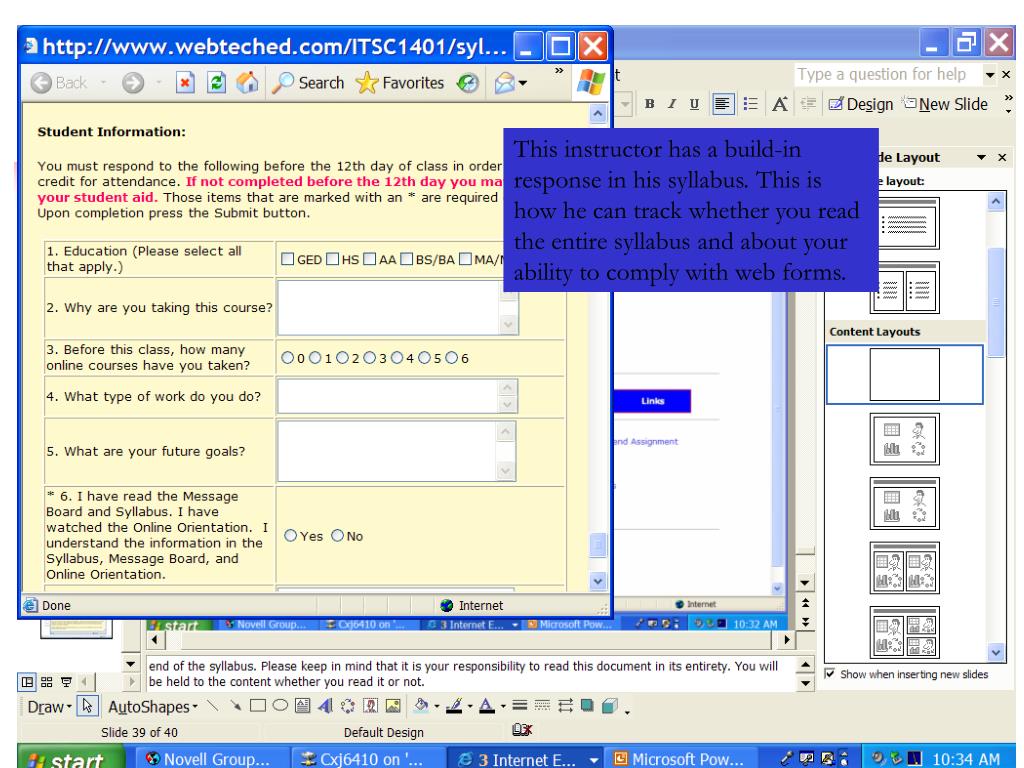
Task: Open the AutoShapes dropdown menu
Action: click(153, 707)
